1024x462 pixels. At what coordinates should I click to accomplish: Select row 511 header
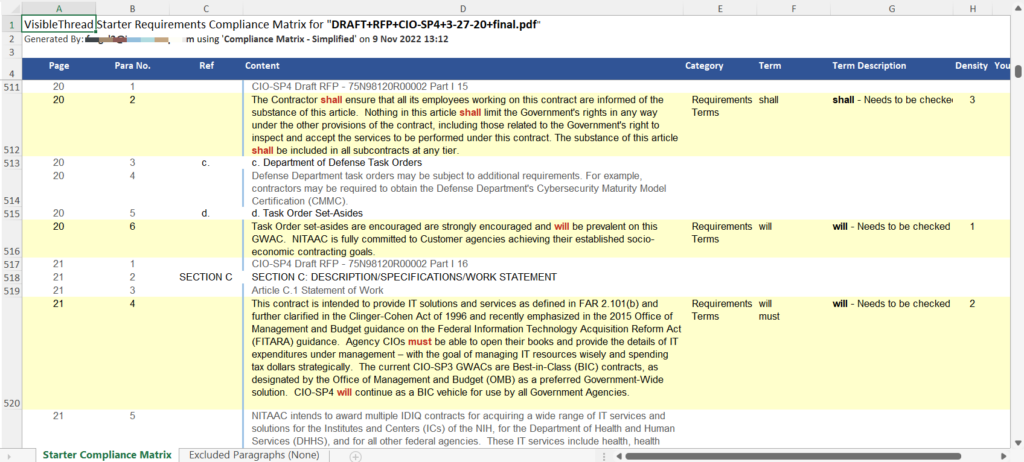10,86
